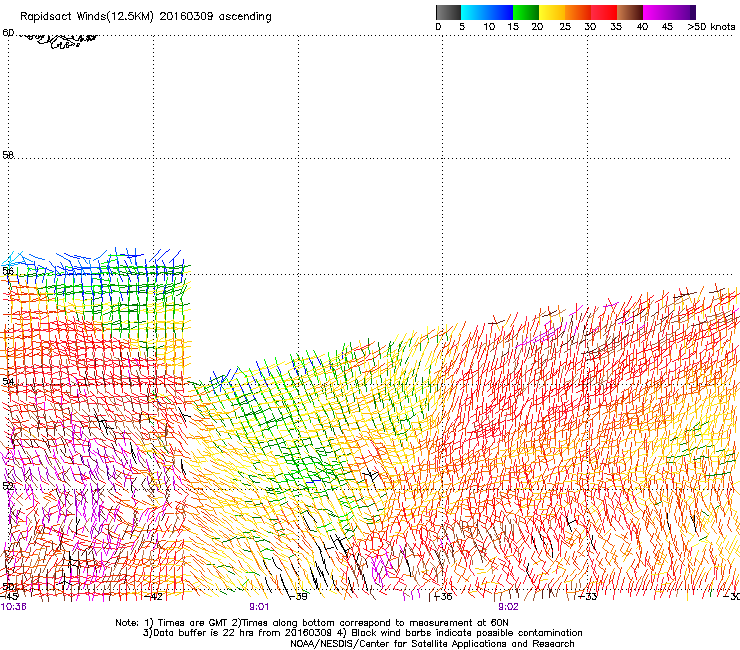The image size is (740, 650).
Task: Click the brown 35-40 knots legend segment
Action: pyautogui.click(x=630, y=12)
